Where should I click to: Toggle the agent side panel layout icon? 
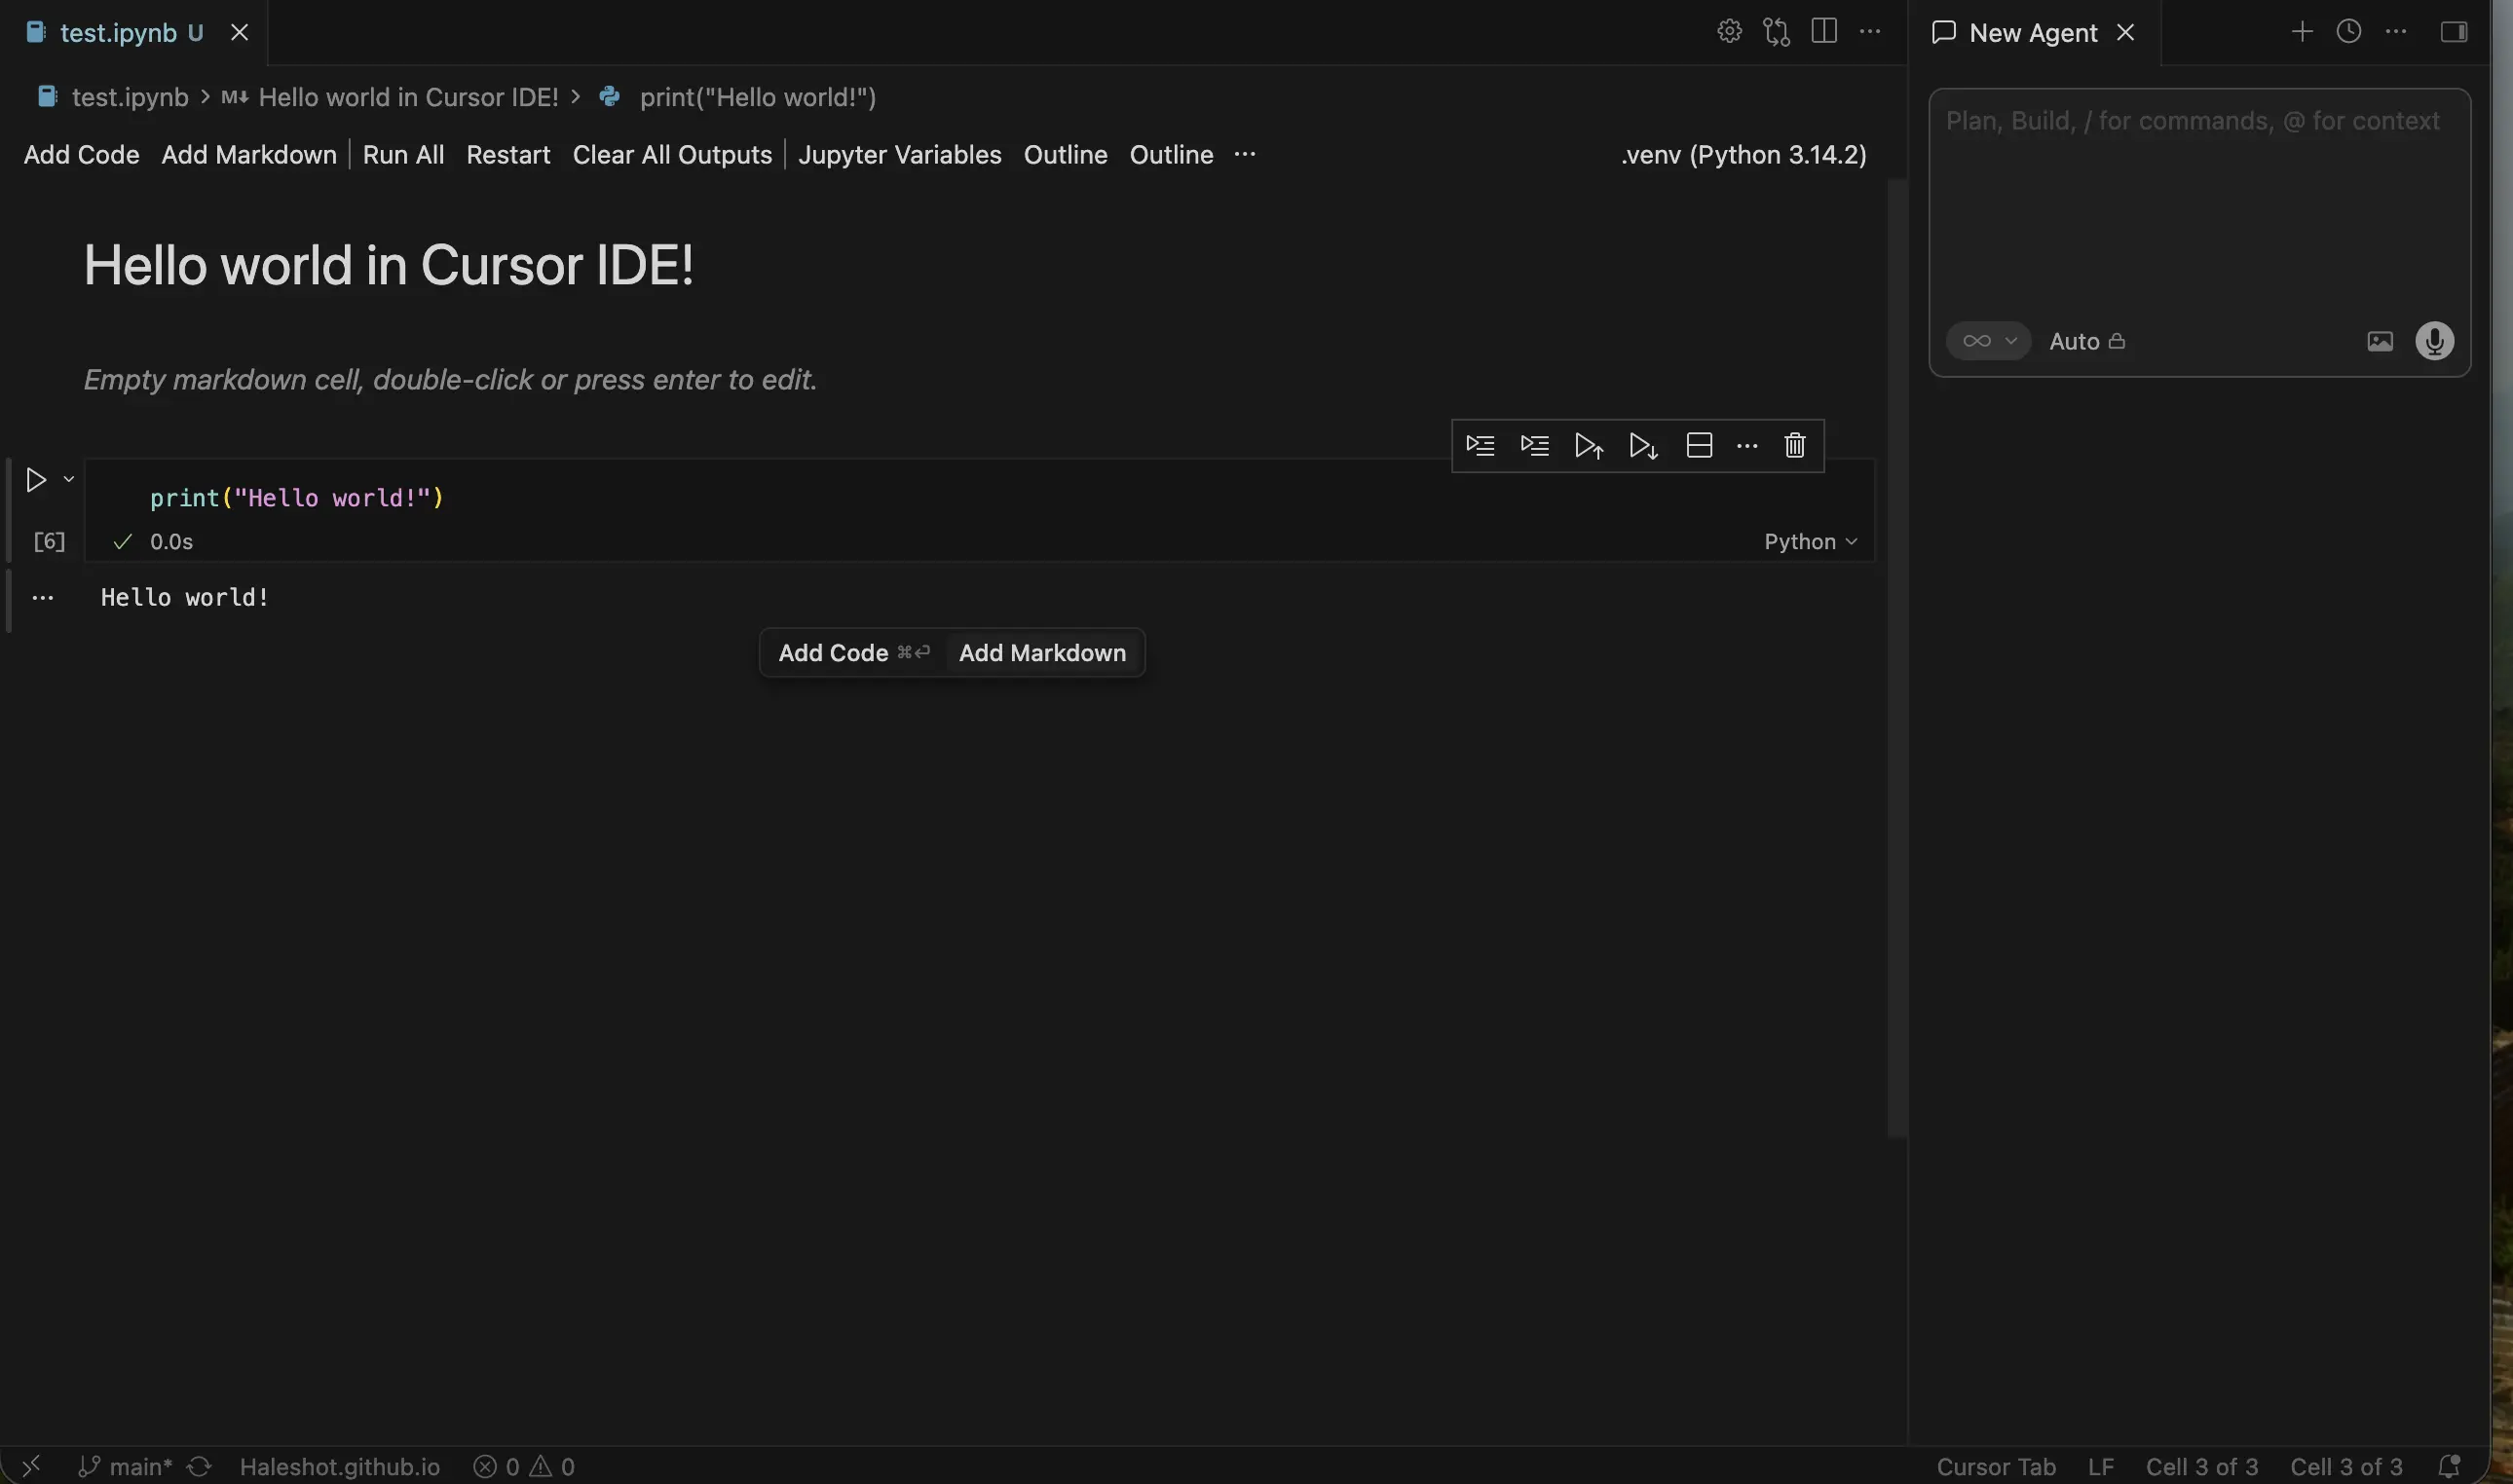(x=2453, y=32)
